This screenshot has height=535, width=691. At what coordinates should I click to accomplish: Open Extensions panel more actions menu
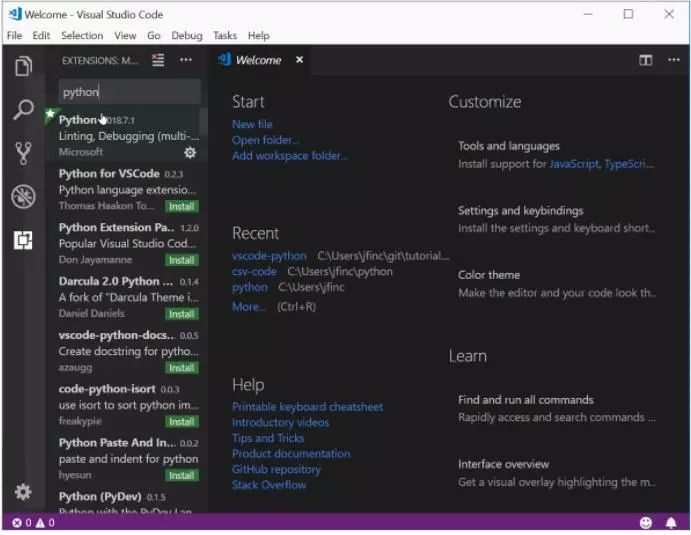pyautogui.click(x=186, y=59)
